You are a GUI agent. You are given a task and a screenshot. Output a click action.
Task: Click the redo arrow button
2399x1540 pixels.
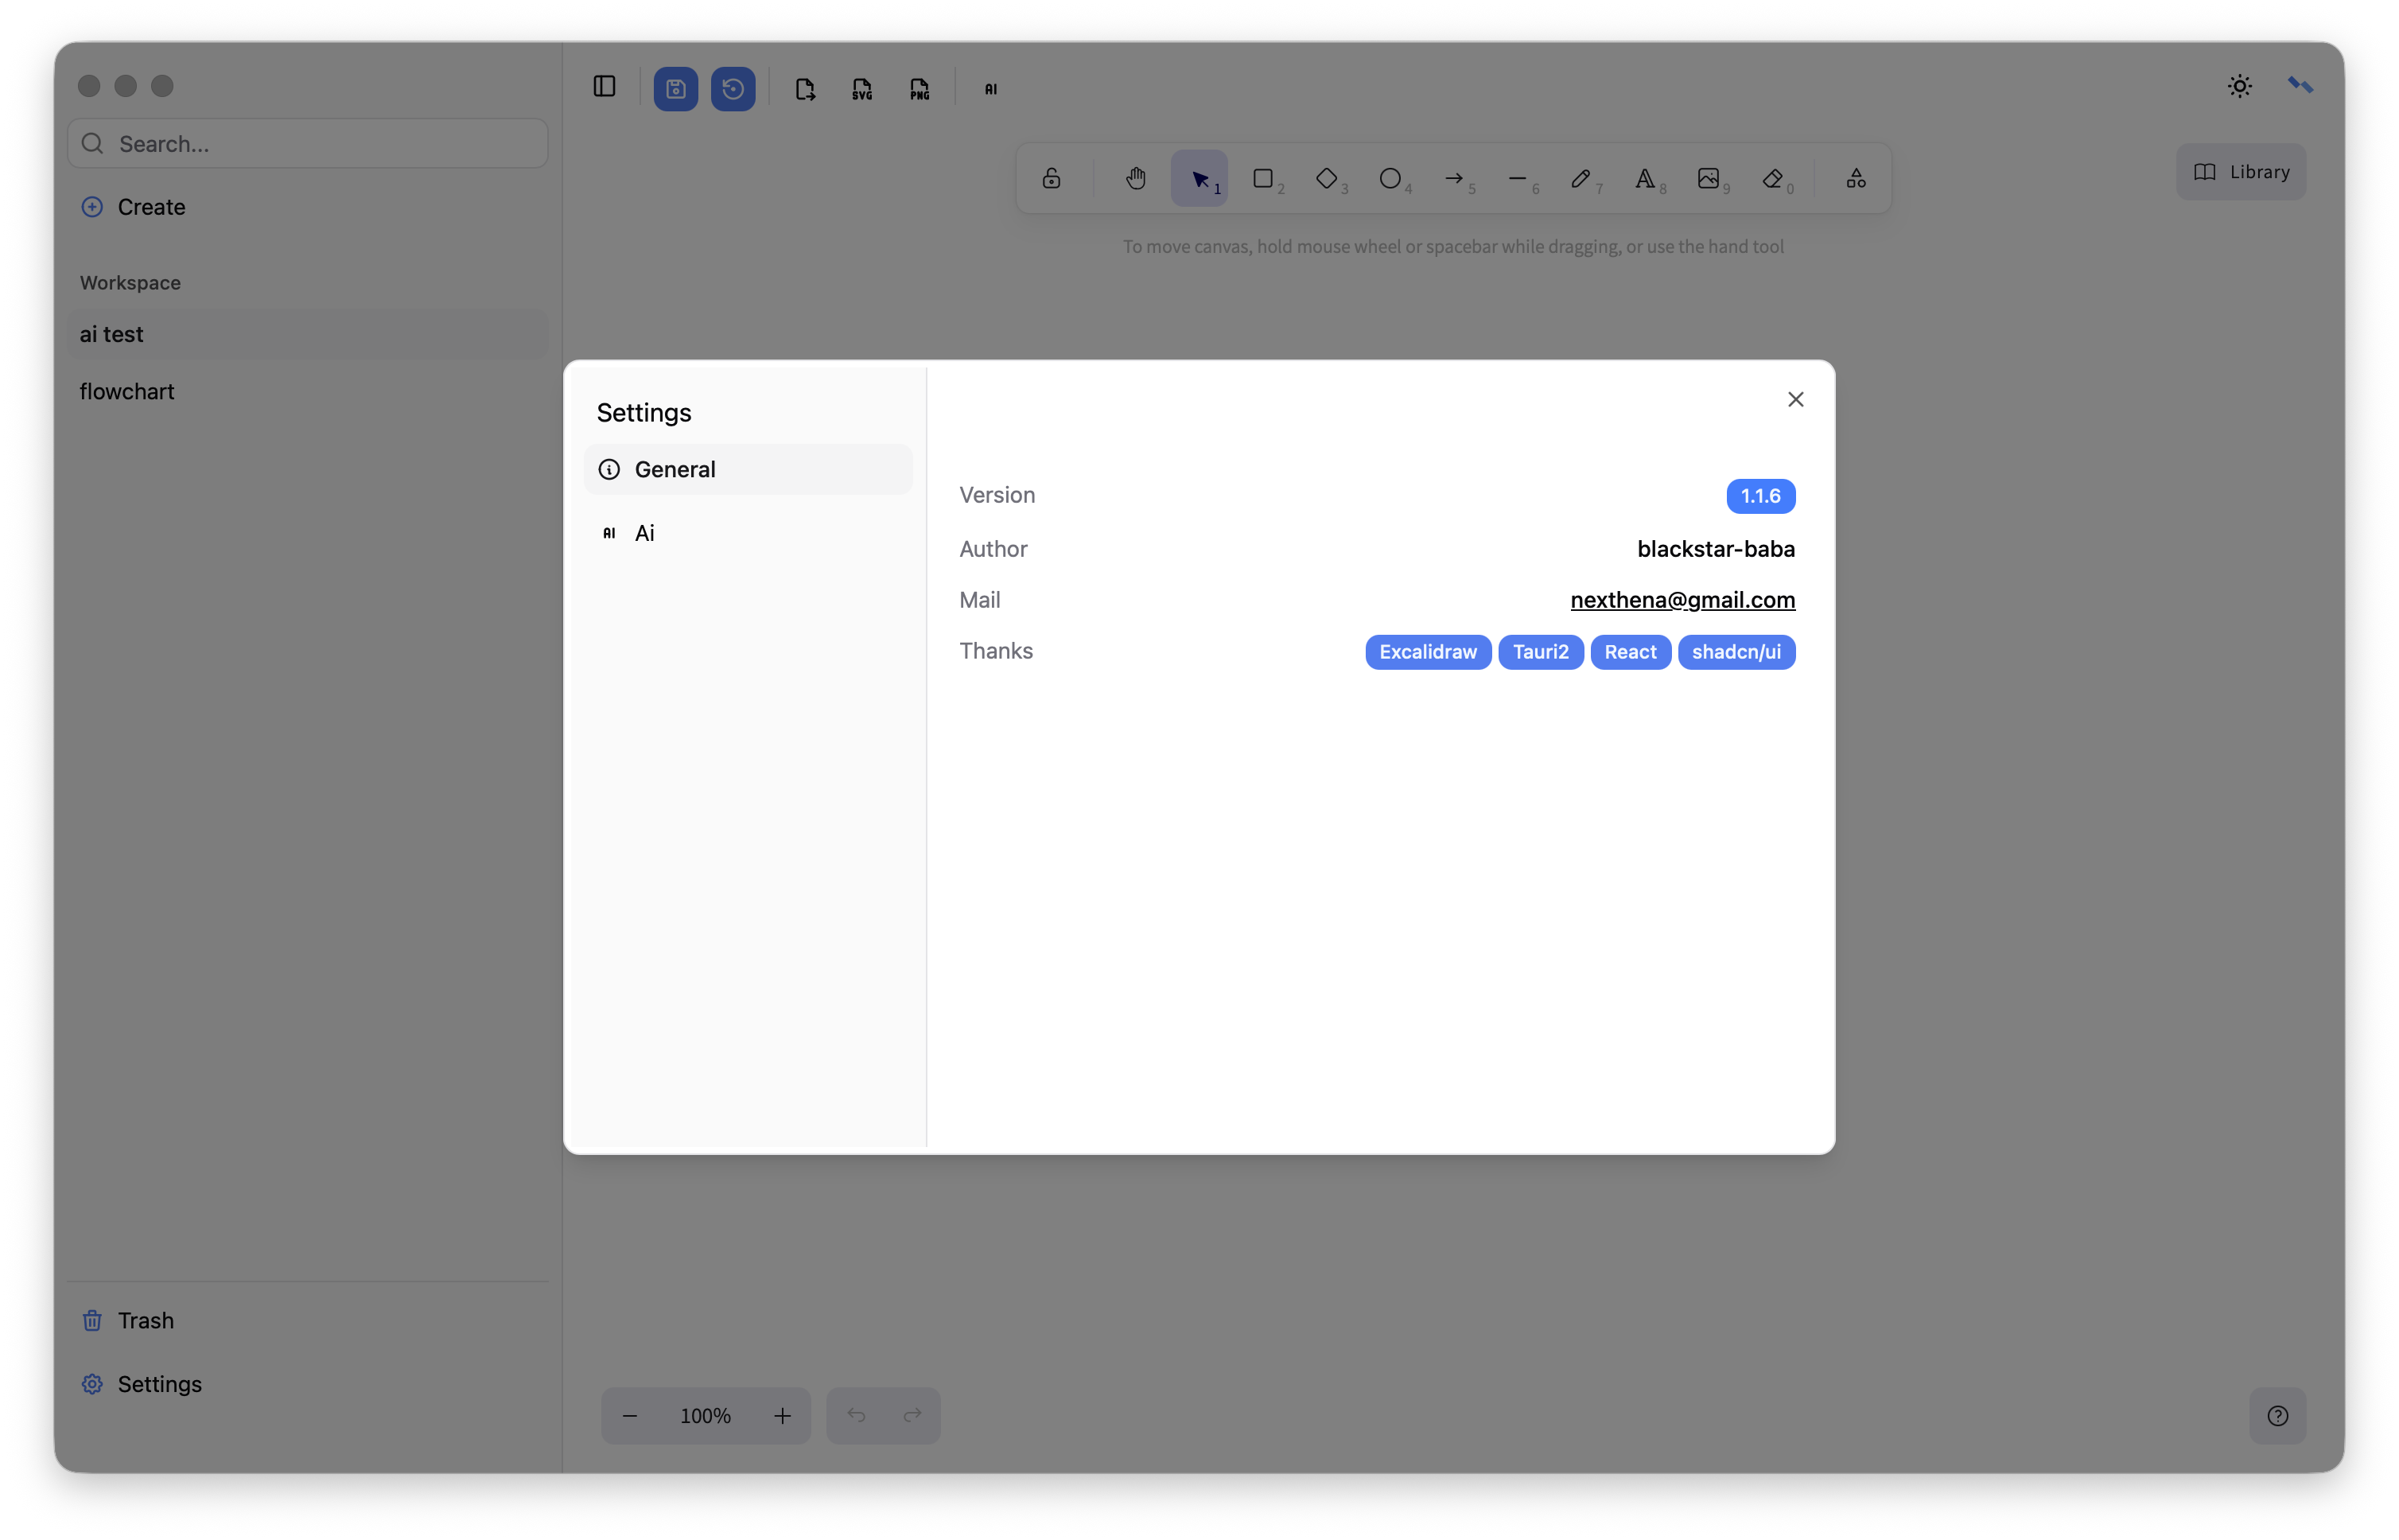point(912,1416)
